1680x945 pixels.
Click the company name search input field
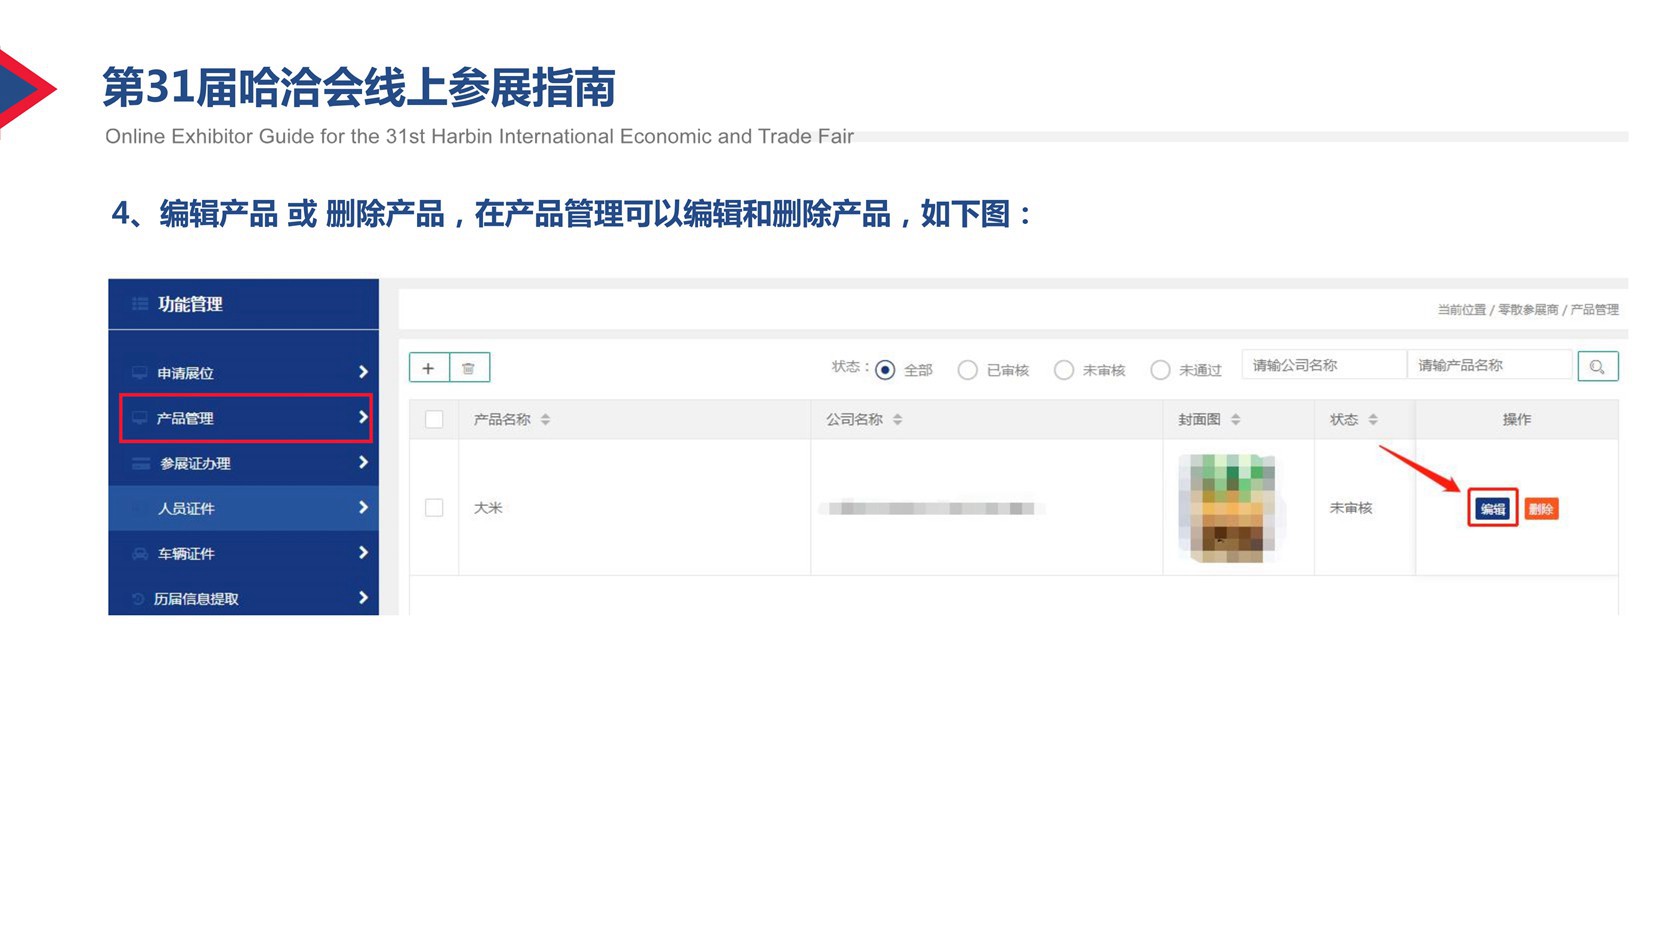(x=1324, y=365)
